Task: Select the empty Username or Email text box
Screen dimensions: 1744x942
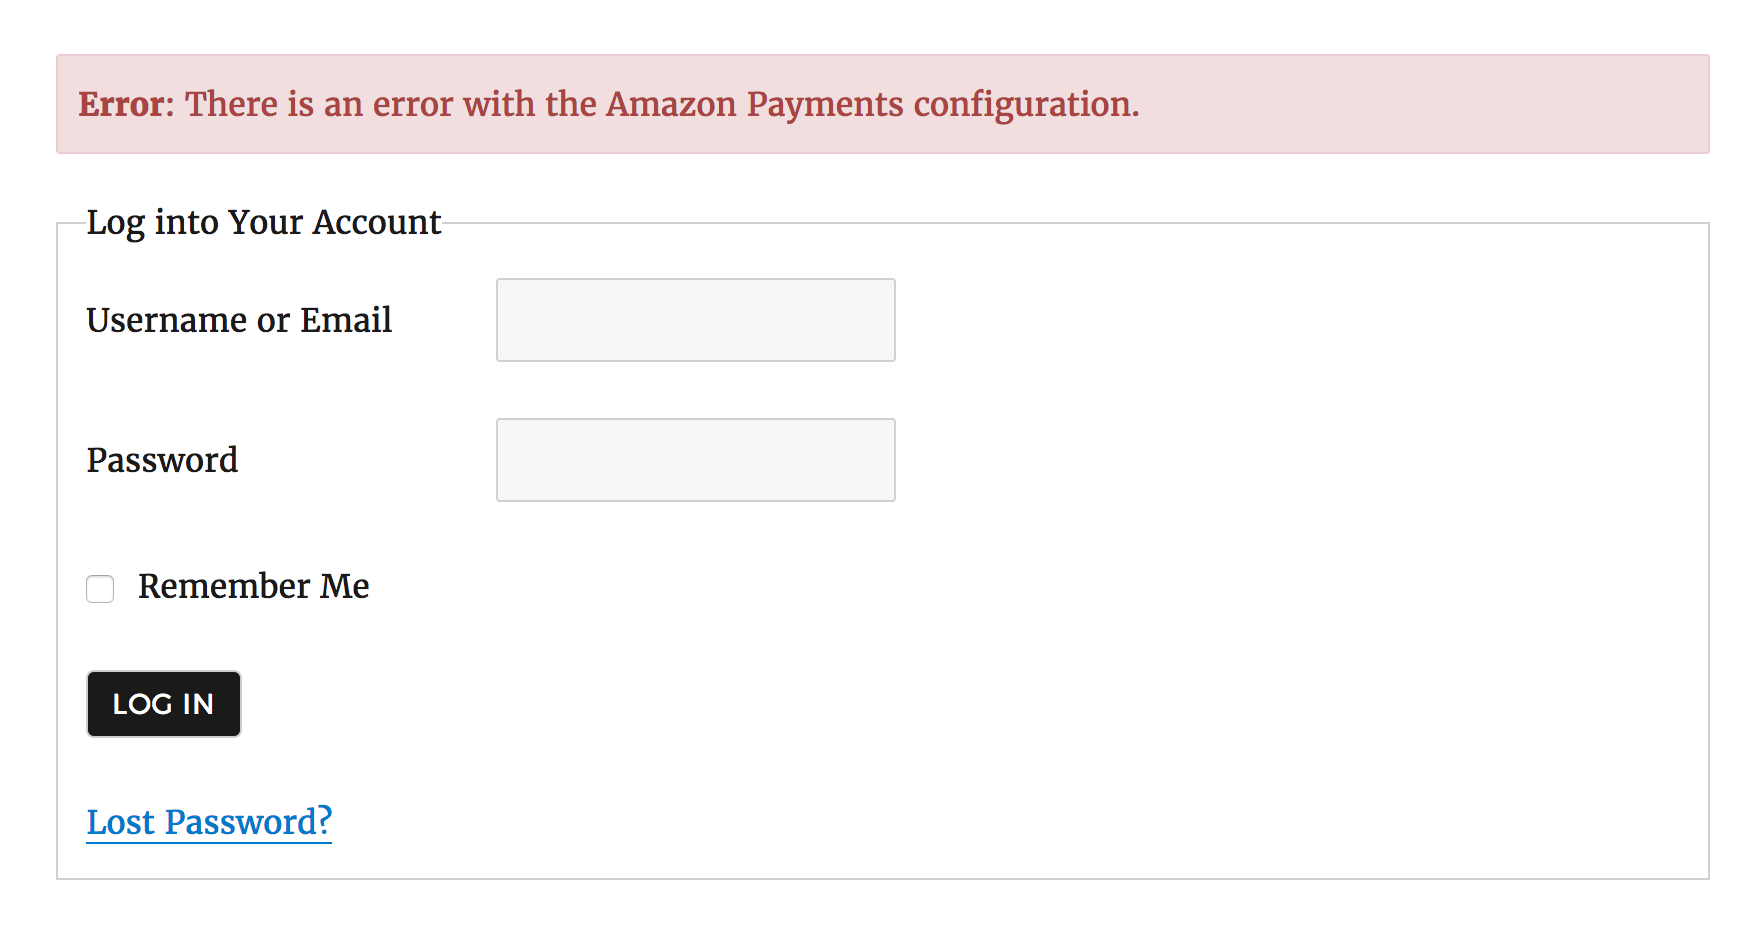Action: (695, 320)
